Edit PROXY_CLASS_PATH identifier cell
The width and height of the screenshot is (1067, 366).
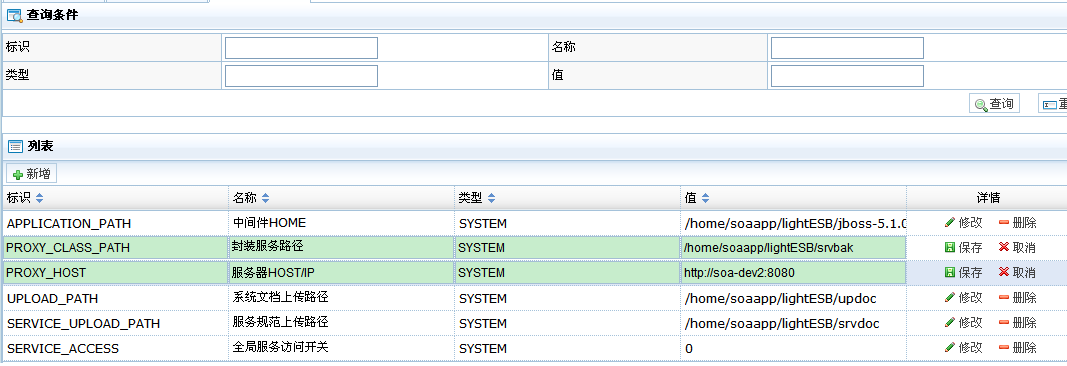click(116, 248)
